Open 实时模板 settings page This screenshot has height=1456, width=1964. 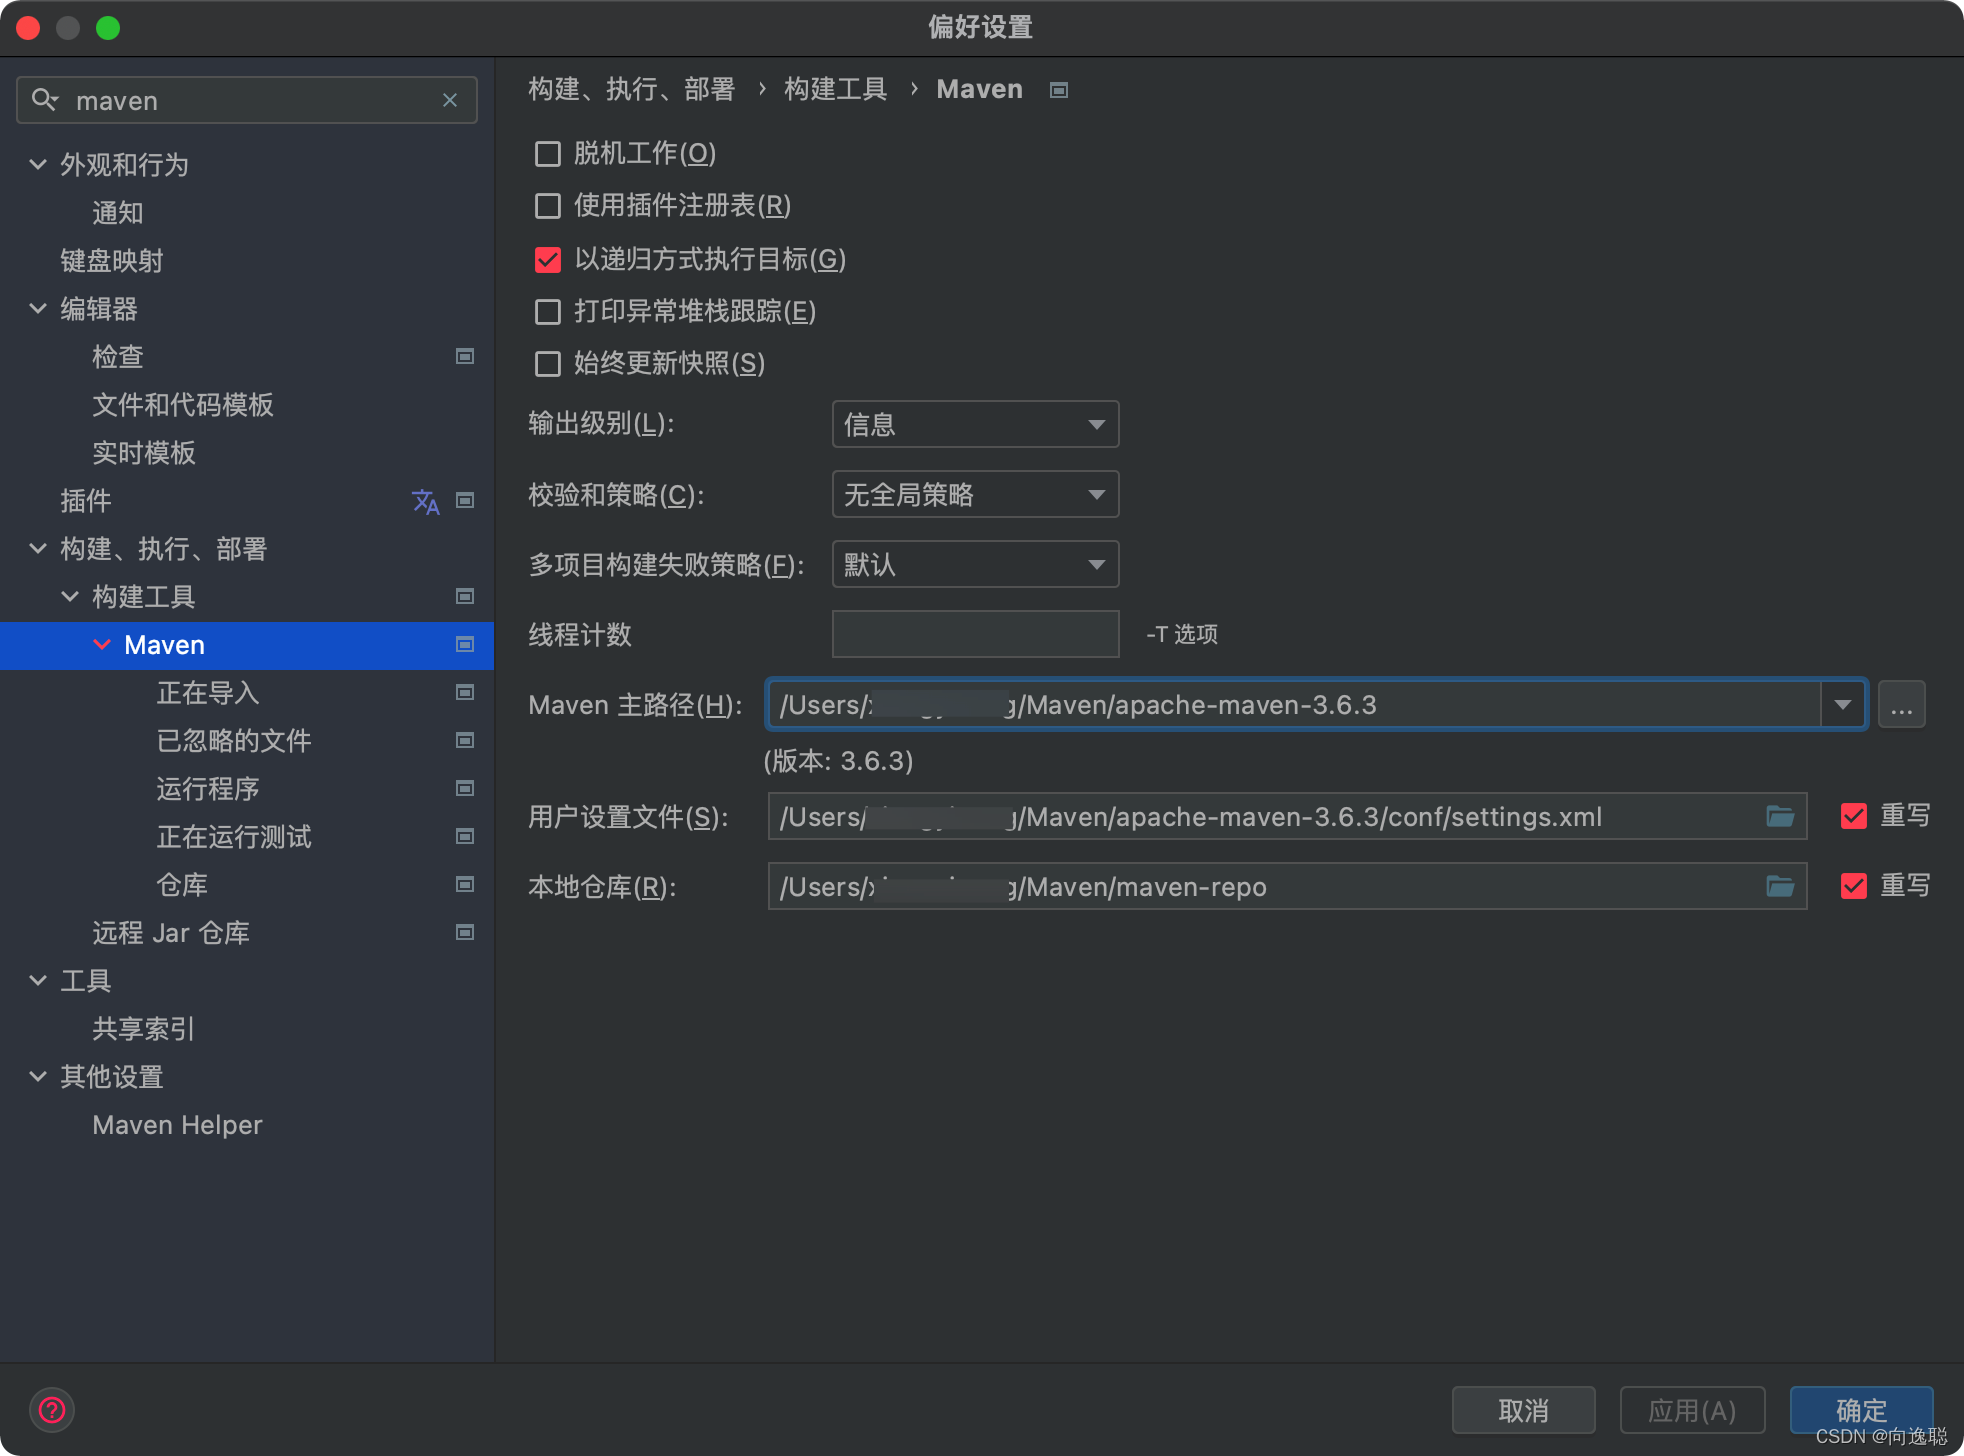pyautogui.click(x=144, y=452)
